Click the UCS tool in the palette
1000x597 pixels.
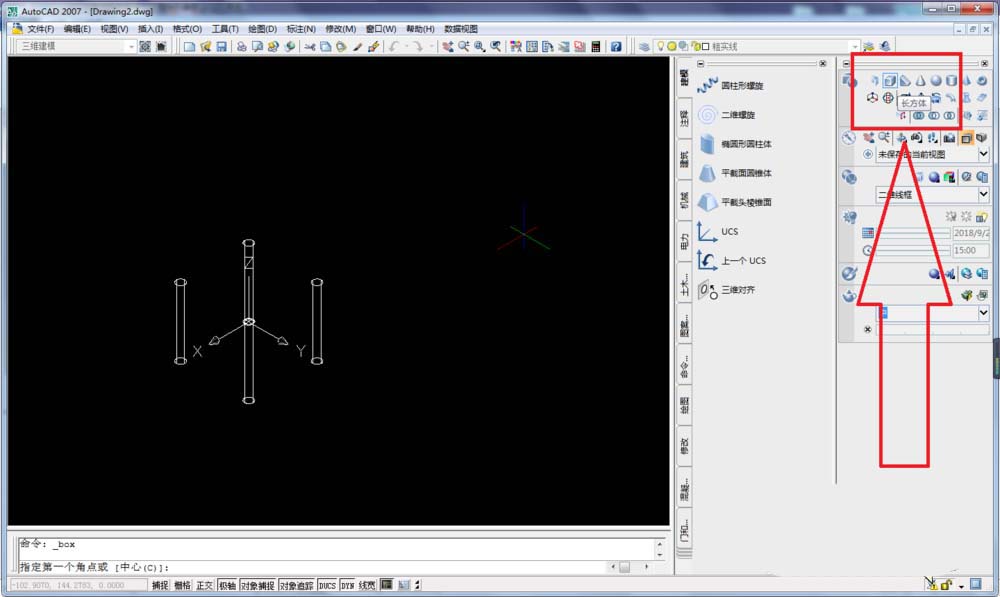pos(706,231)
